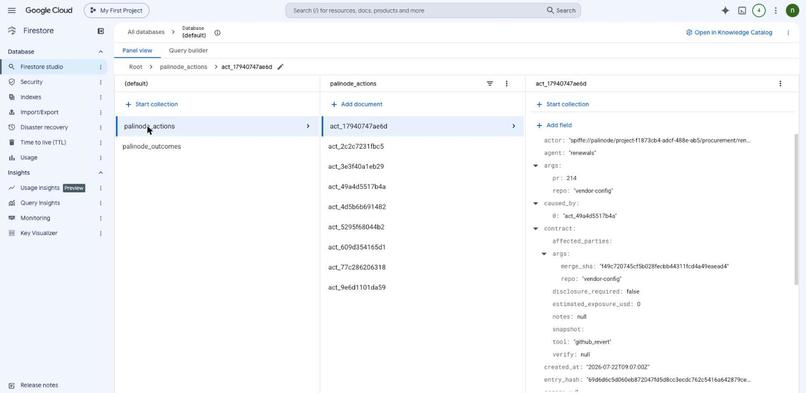Focus the resource search field
The width and height of the screenshot is (806, 393).
click(416, 10)
